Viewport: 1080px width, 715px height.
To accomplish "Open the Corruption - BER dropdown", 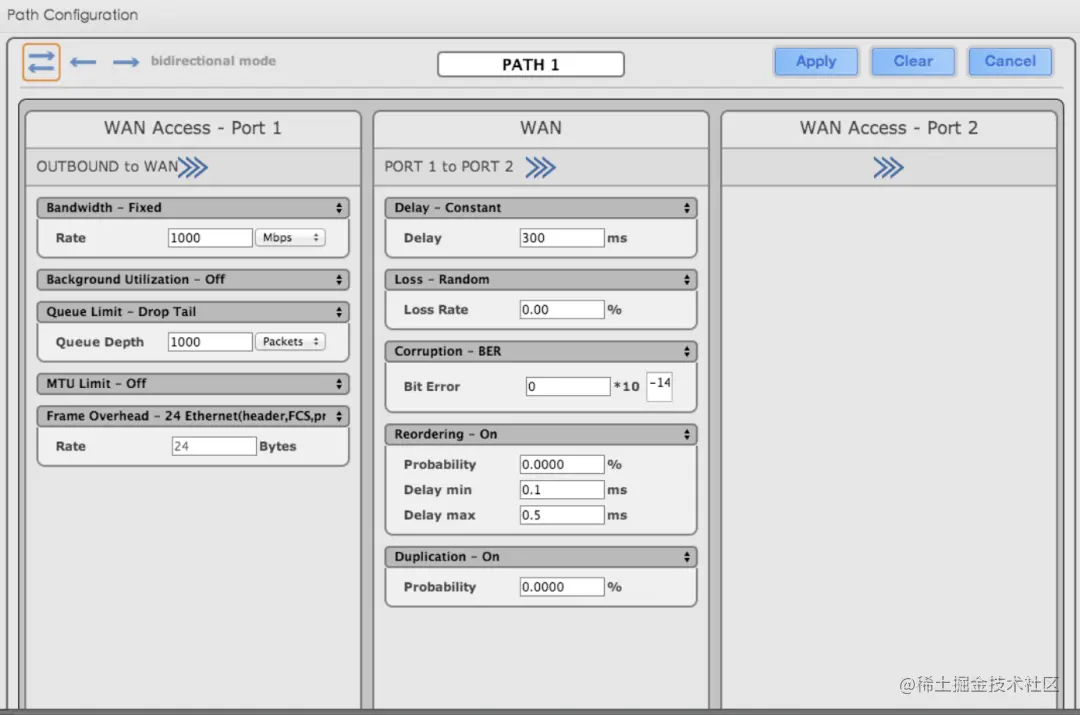I will (x=541, y=351).
